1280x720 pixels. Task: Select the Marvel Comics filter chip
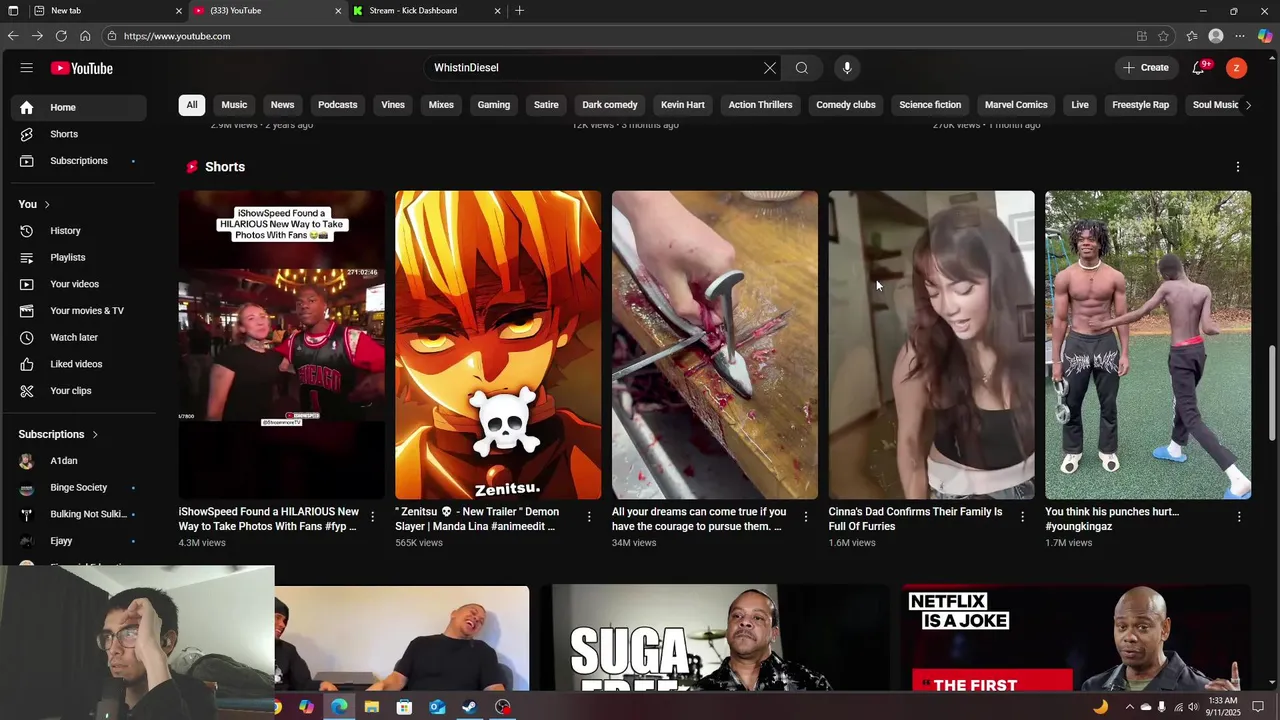pyautogui.click(x=1016, y=105)
